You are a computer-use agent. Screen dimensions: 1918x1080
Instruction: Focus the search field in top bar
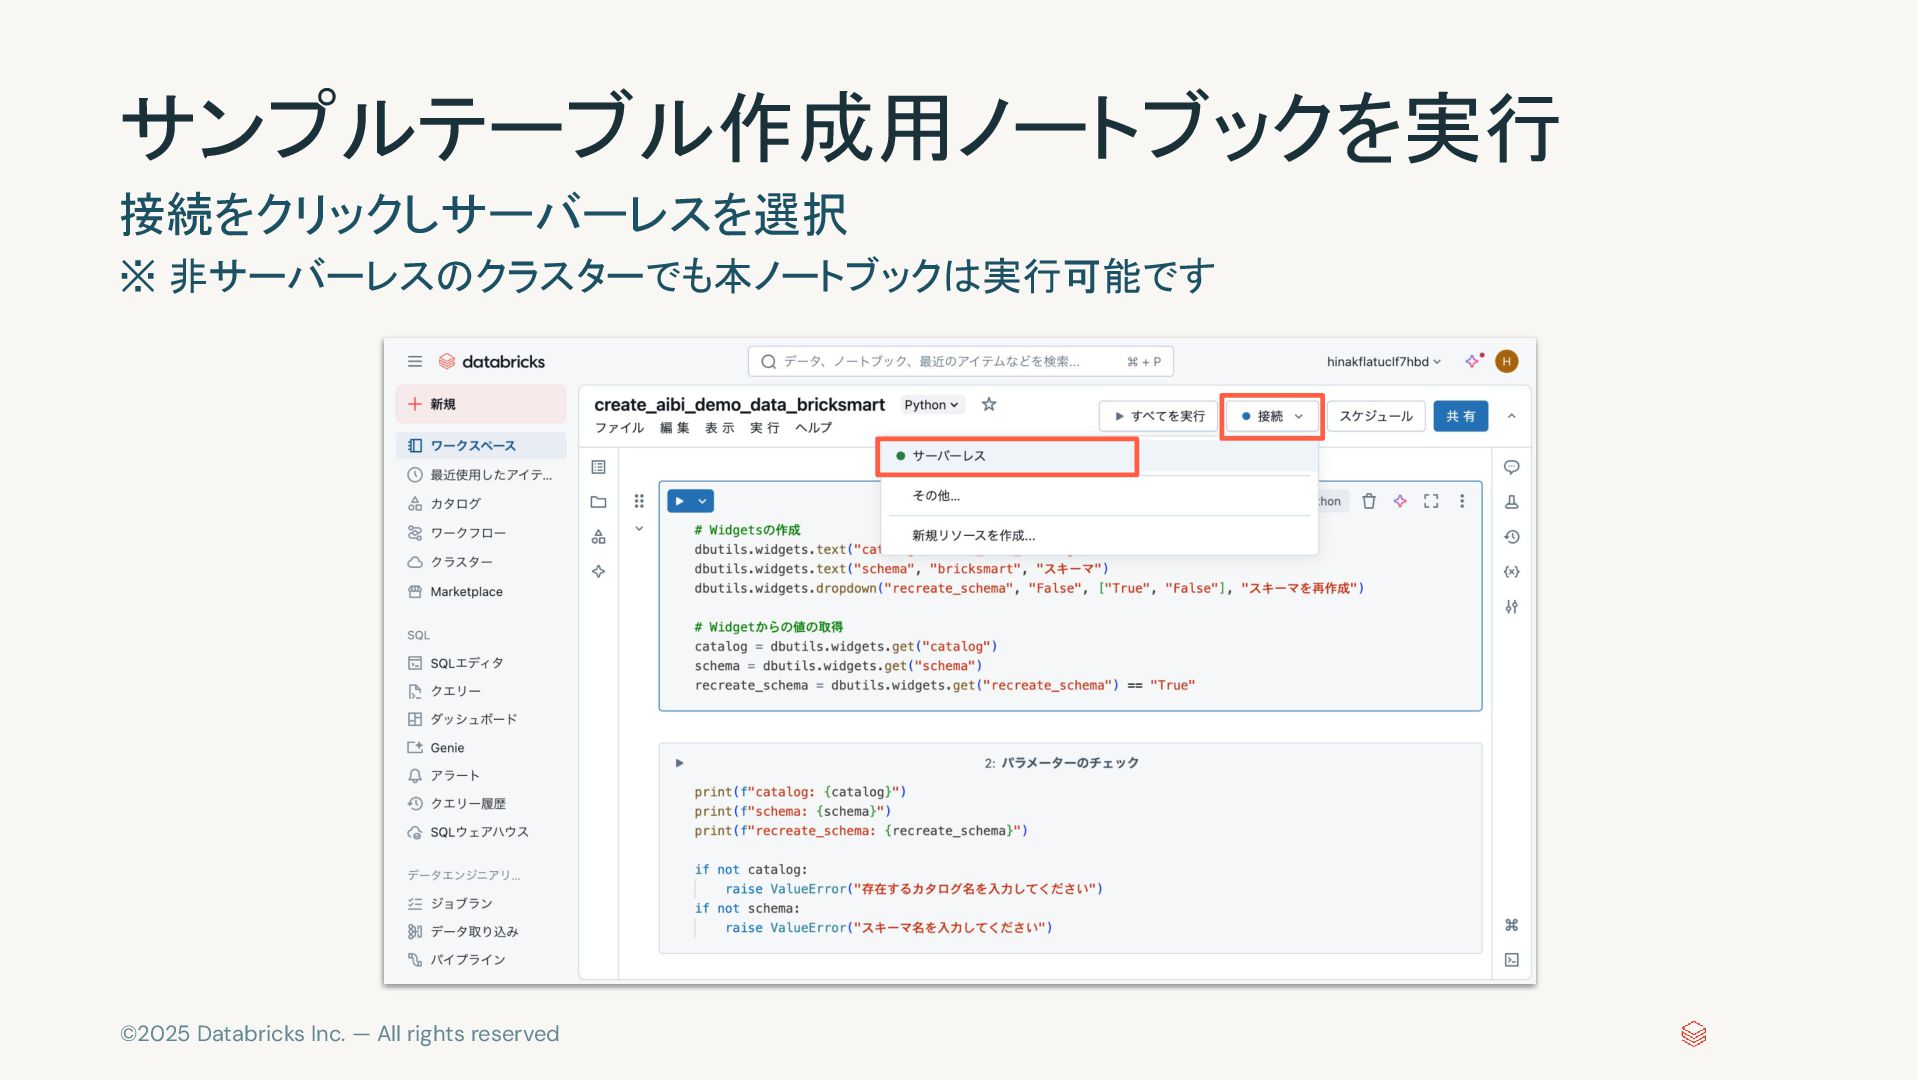click(x=961, y=361)
